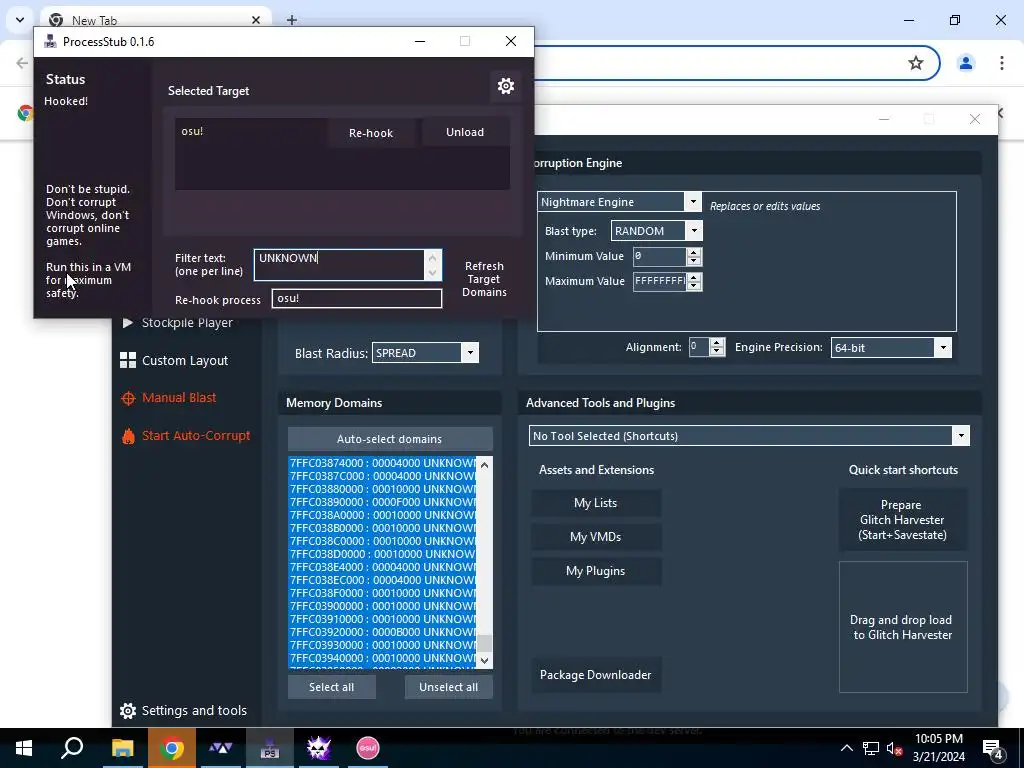This screenshot has width=1024, height=768.
Task: Open Chrome tab search chevron
Action: click(x=20, y=20)
